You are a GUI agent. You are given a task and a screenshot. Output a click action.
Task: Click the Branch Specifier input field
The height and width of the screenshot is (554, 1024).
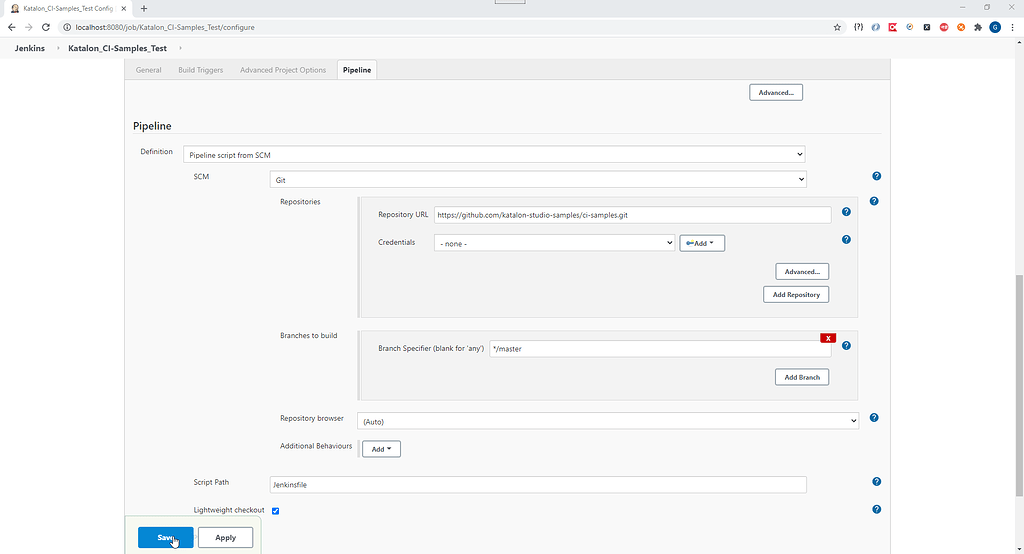click(660, 348)
